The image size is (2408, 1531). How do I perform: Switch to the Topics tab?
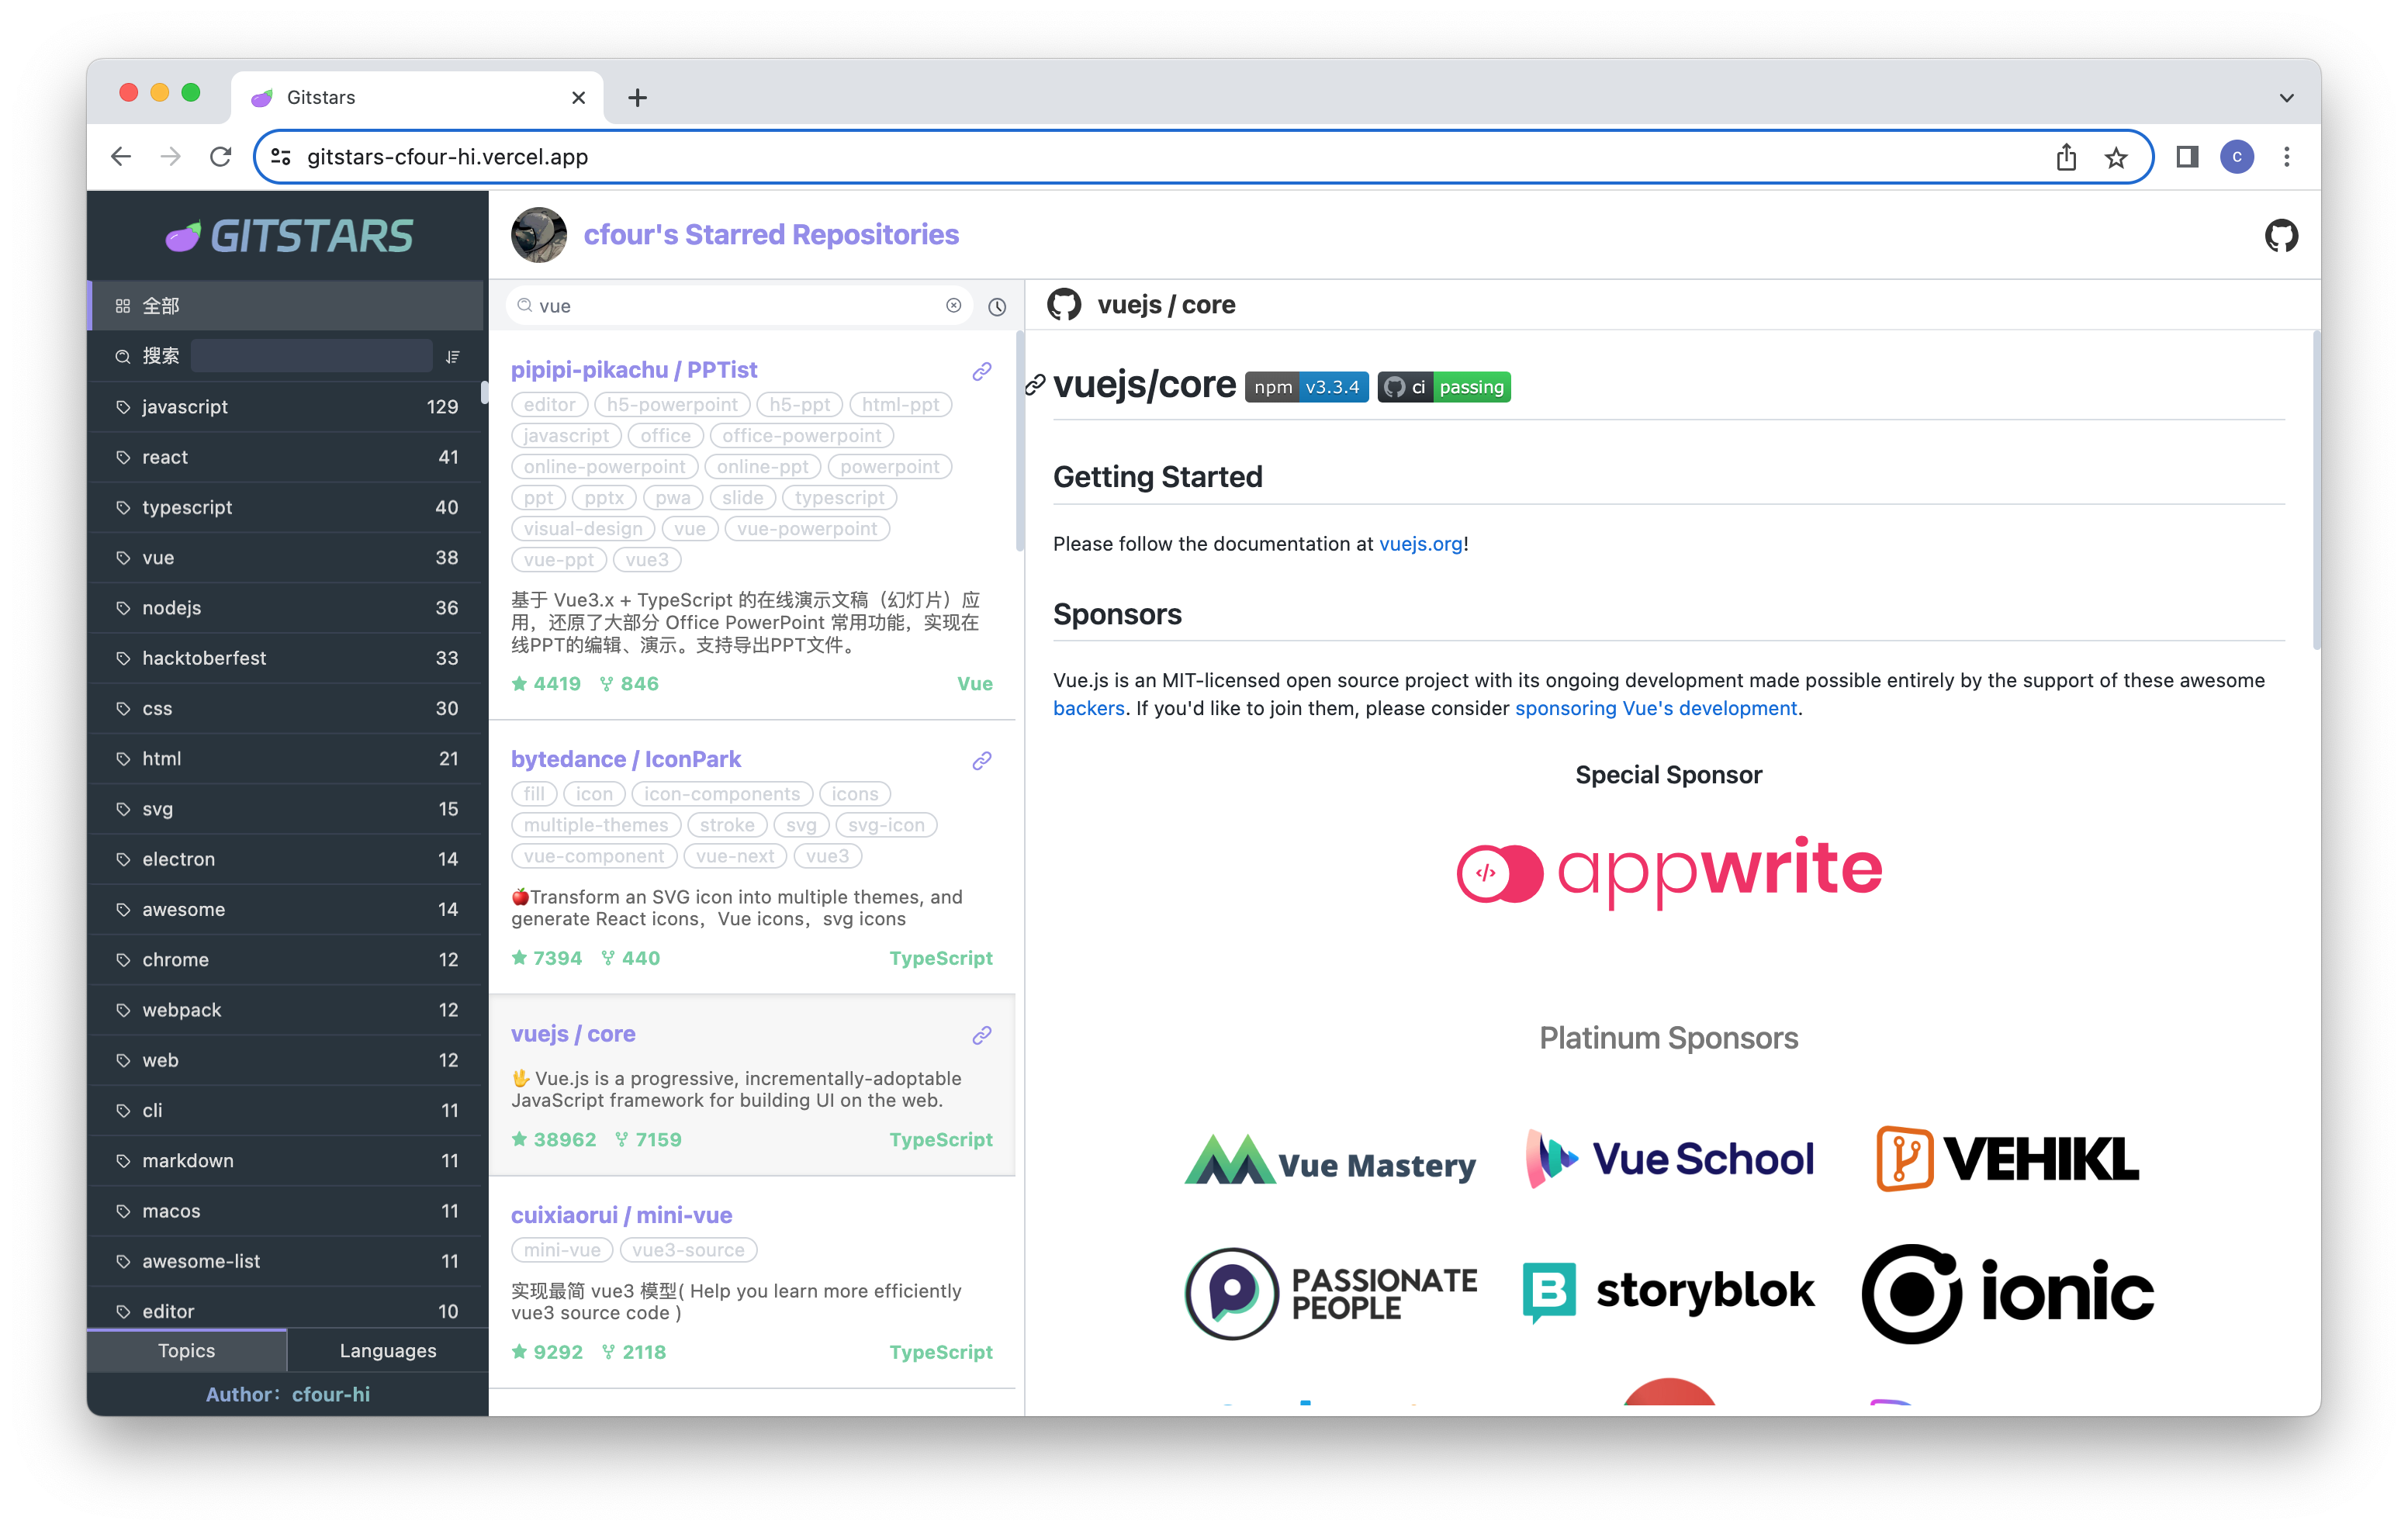[186, 1350]
